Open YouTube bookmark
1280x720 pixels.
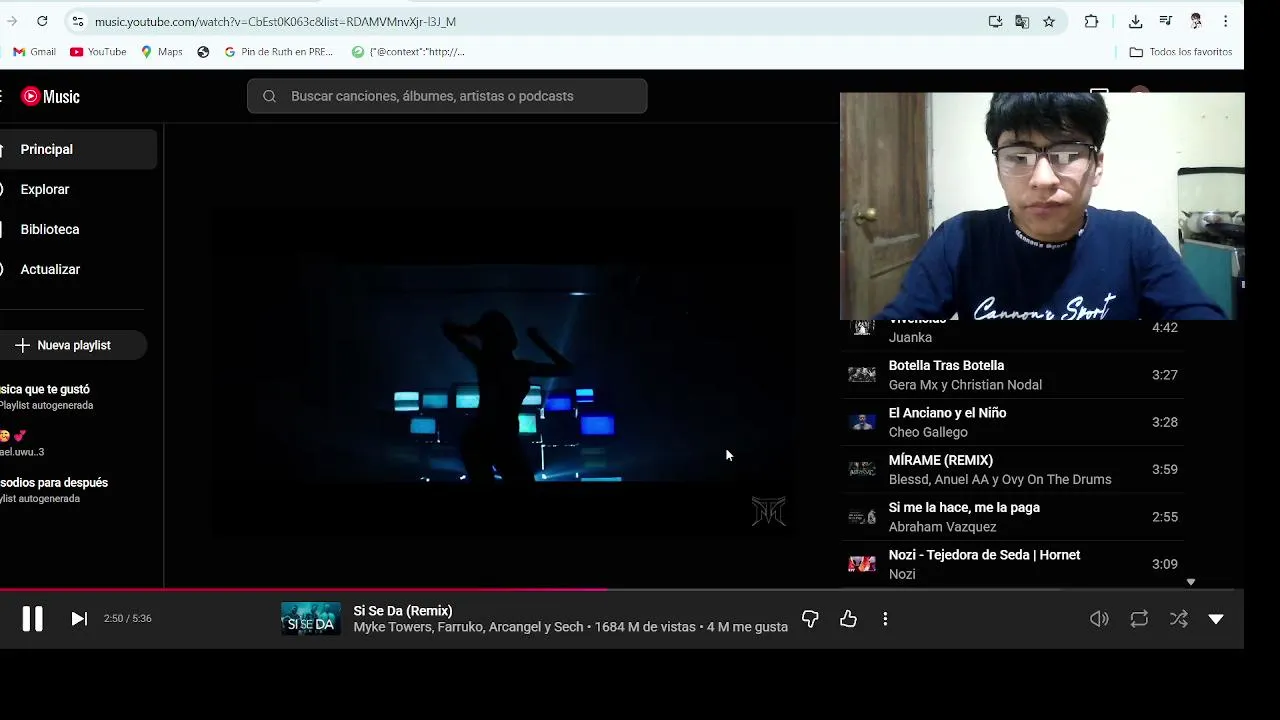98,52
